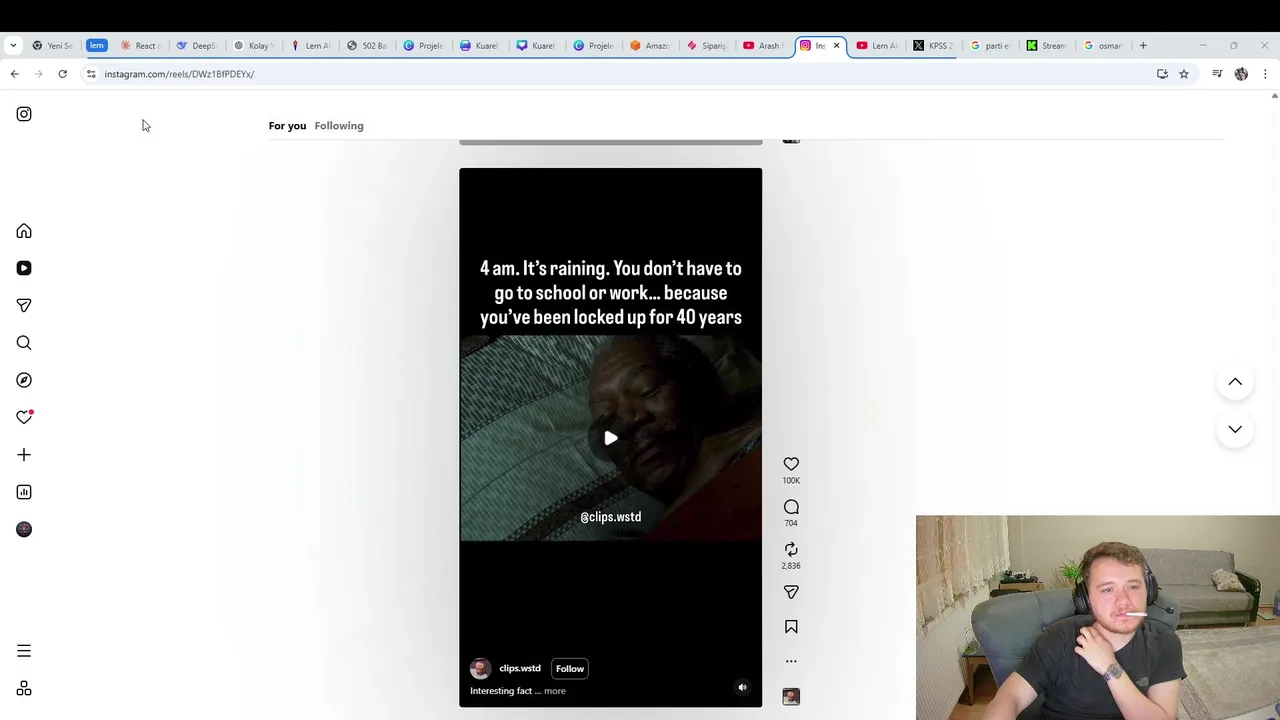Go to previous reel with up chevron
The image size is (1280, 720).
(1235, 382)
